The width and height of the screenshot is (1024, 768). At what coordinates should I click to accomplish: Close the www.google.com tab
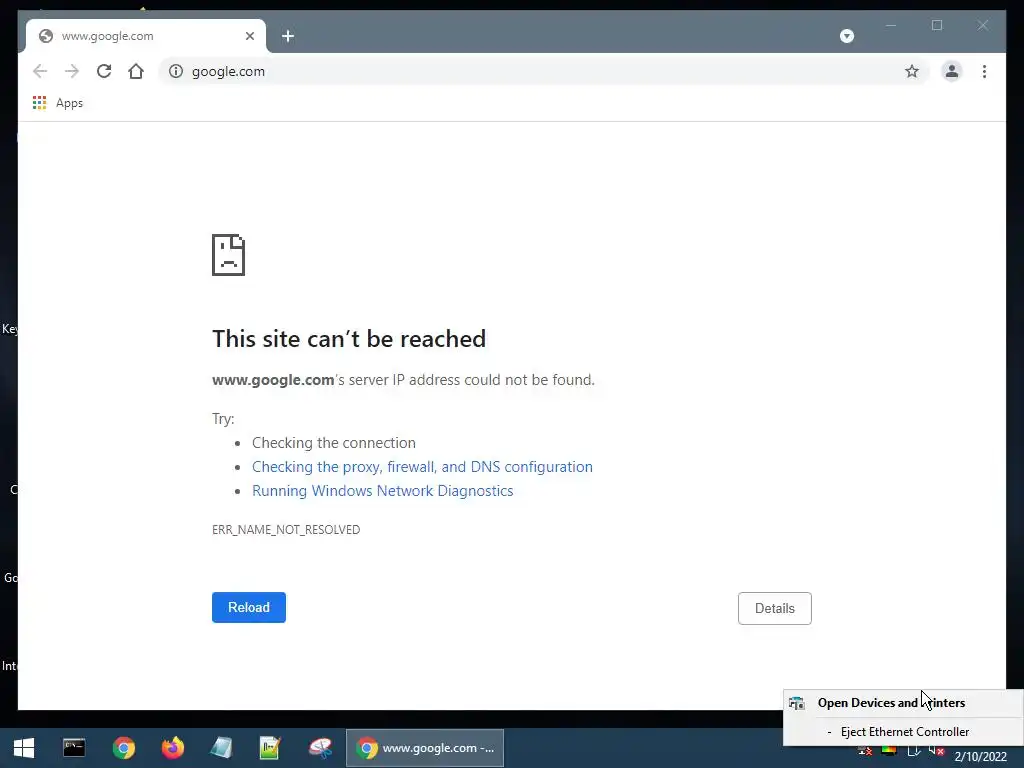(249, 36)
